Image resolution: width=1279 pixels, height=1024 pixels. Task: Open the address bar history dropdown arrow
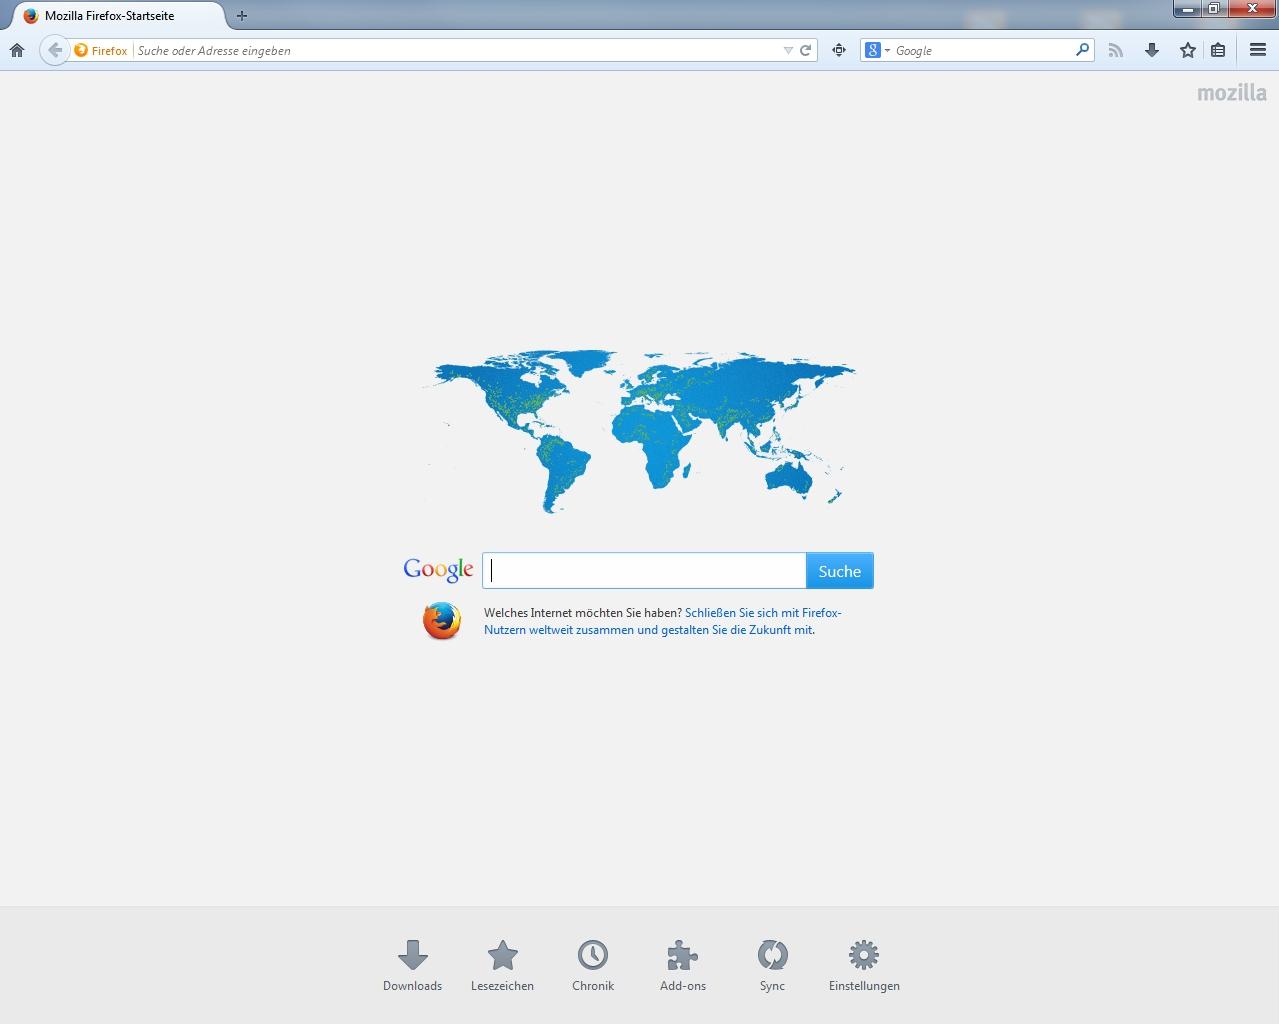point(788,50)
